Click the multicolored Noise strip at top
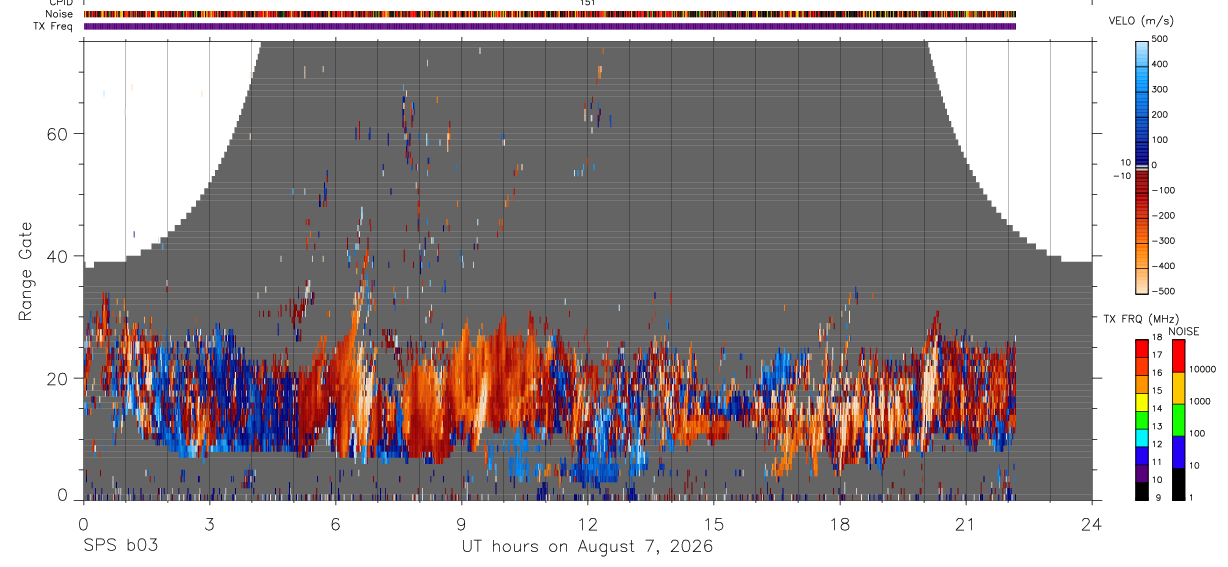 click(x=550, y=14)
